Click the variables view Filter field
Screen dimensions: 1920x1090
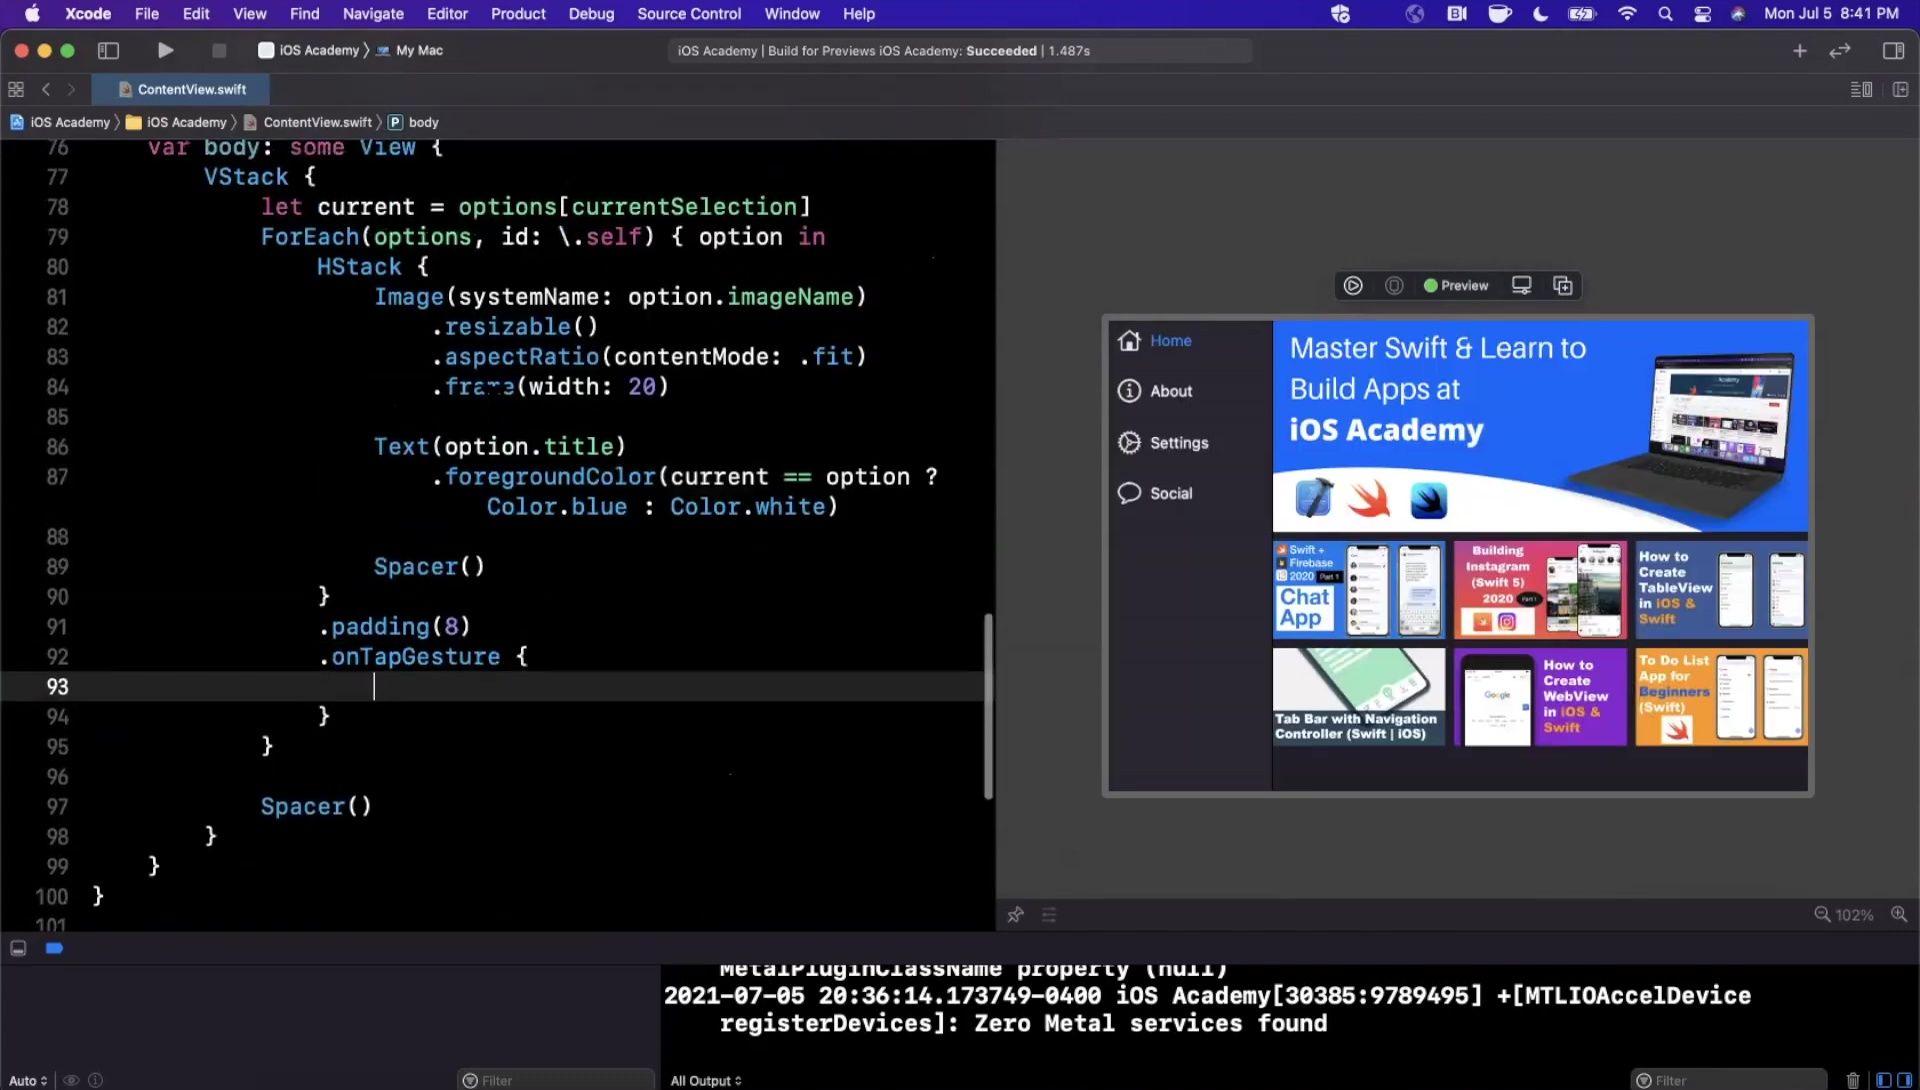pyautogui.click(x=556, y=1080)
